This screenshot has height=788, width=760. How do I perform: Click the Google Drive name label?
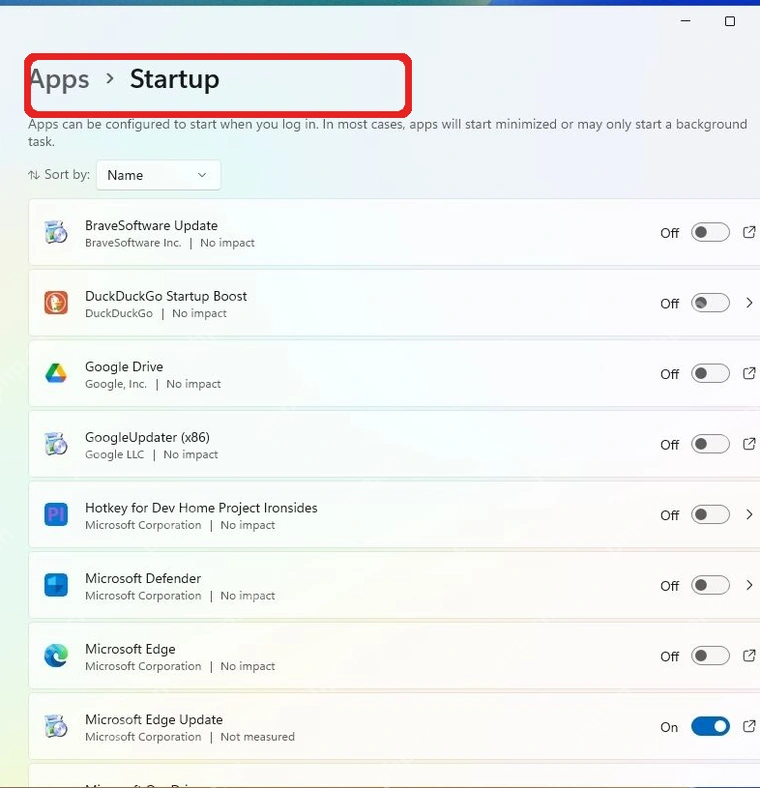click(x=124, y=367)
